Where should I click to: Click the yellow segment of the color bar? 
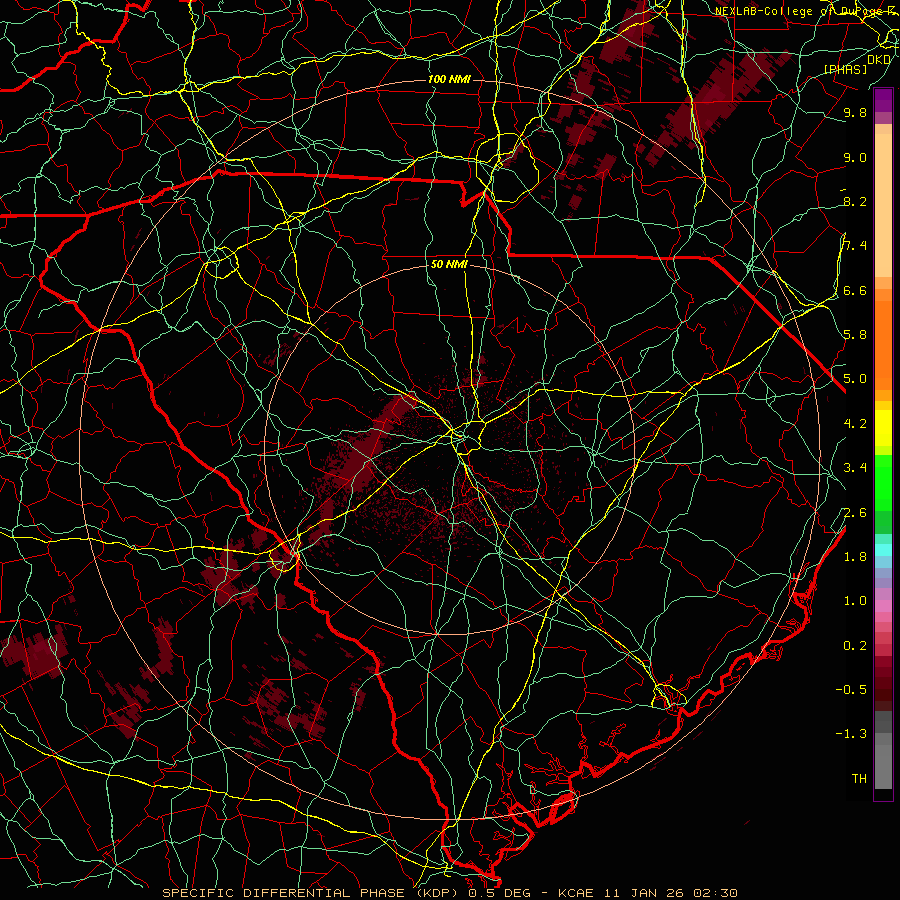[x=883, y=428]
